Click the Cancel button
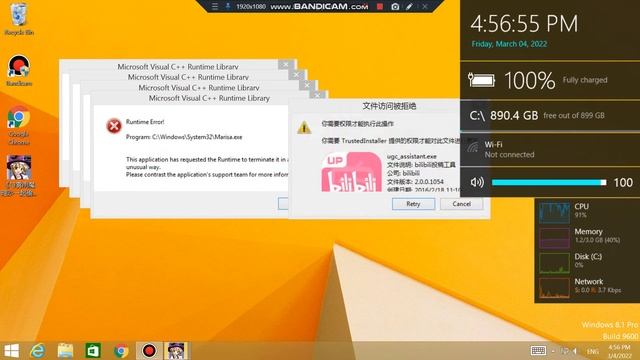Image resolution: width=640 pixels, height=360 pixels. point(461,204)
